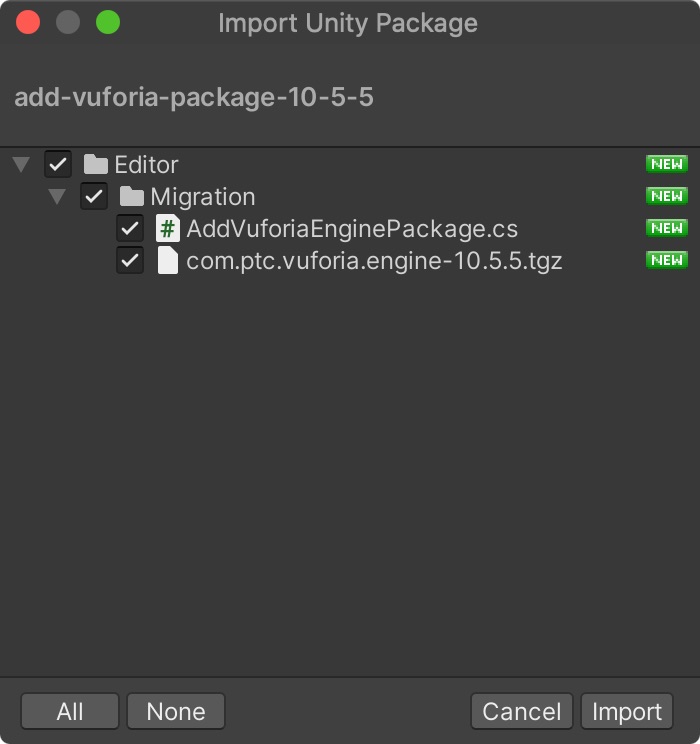700x744 pixels.
Task: Click the Migration folder icon
Action: (132, 196)
